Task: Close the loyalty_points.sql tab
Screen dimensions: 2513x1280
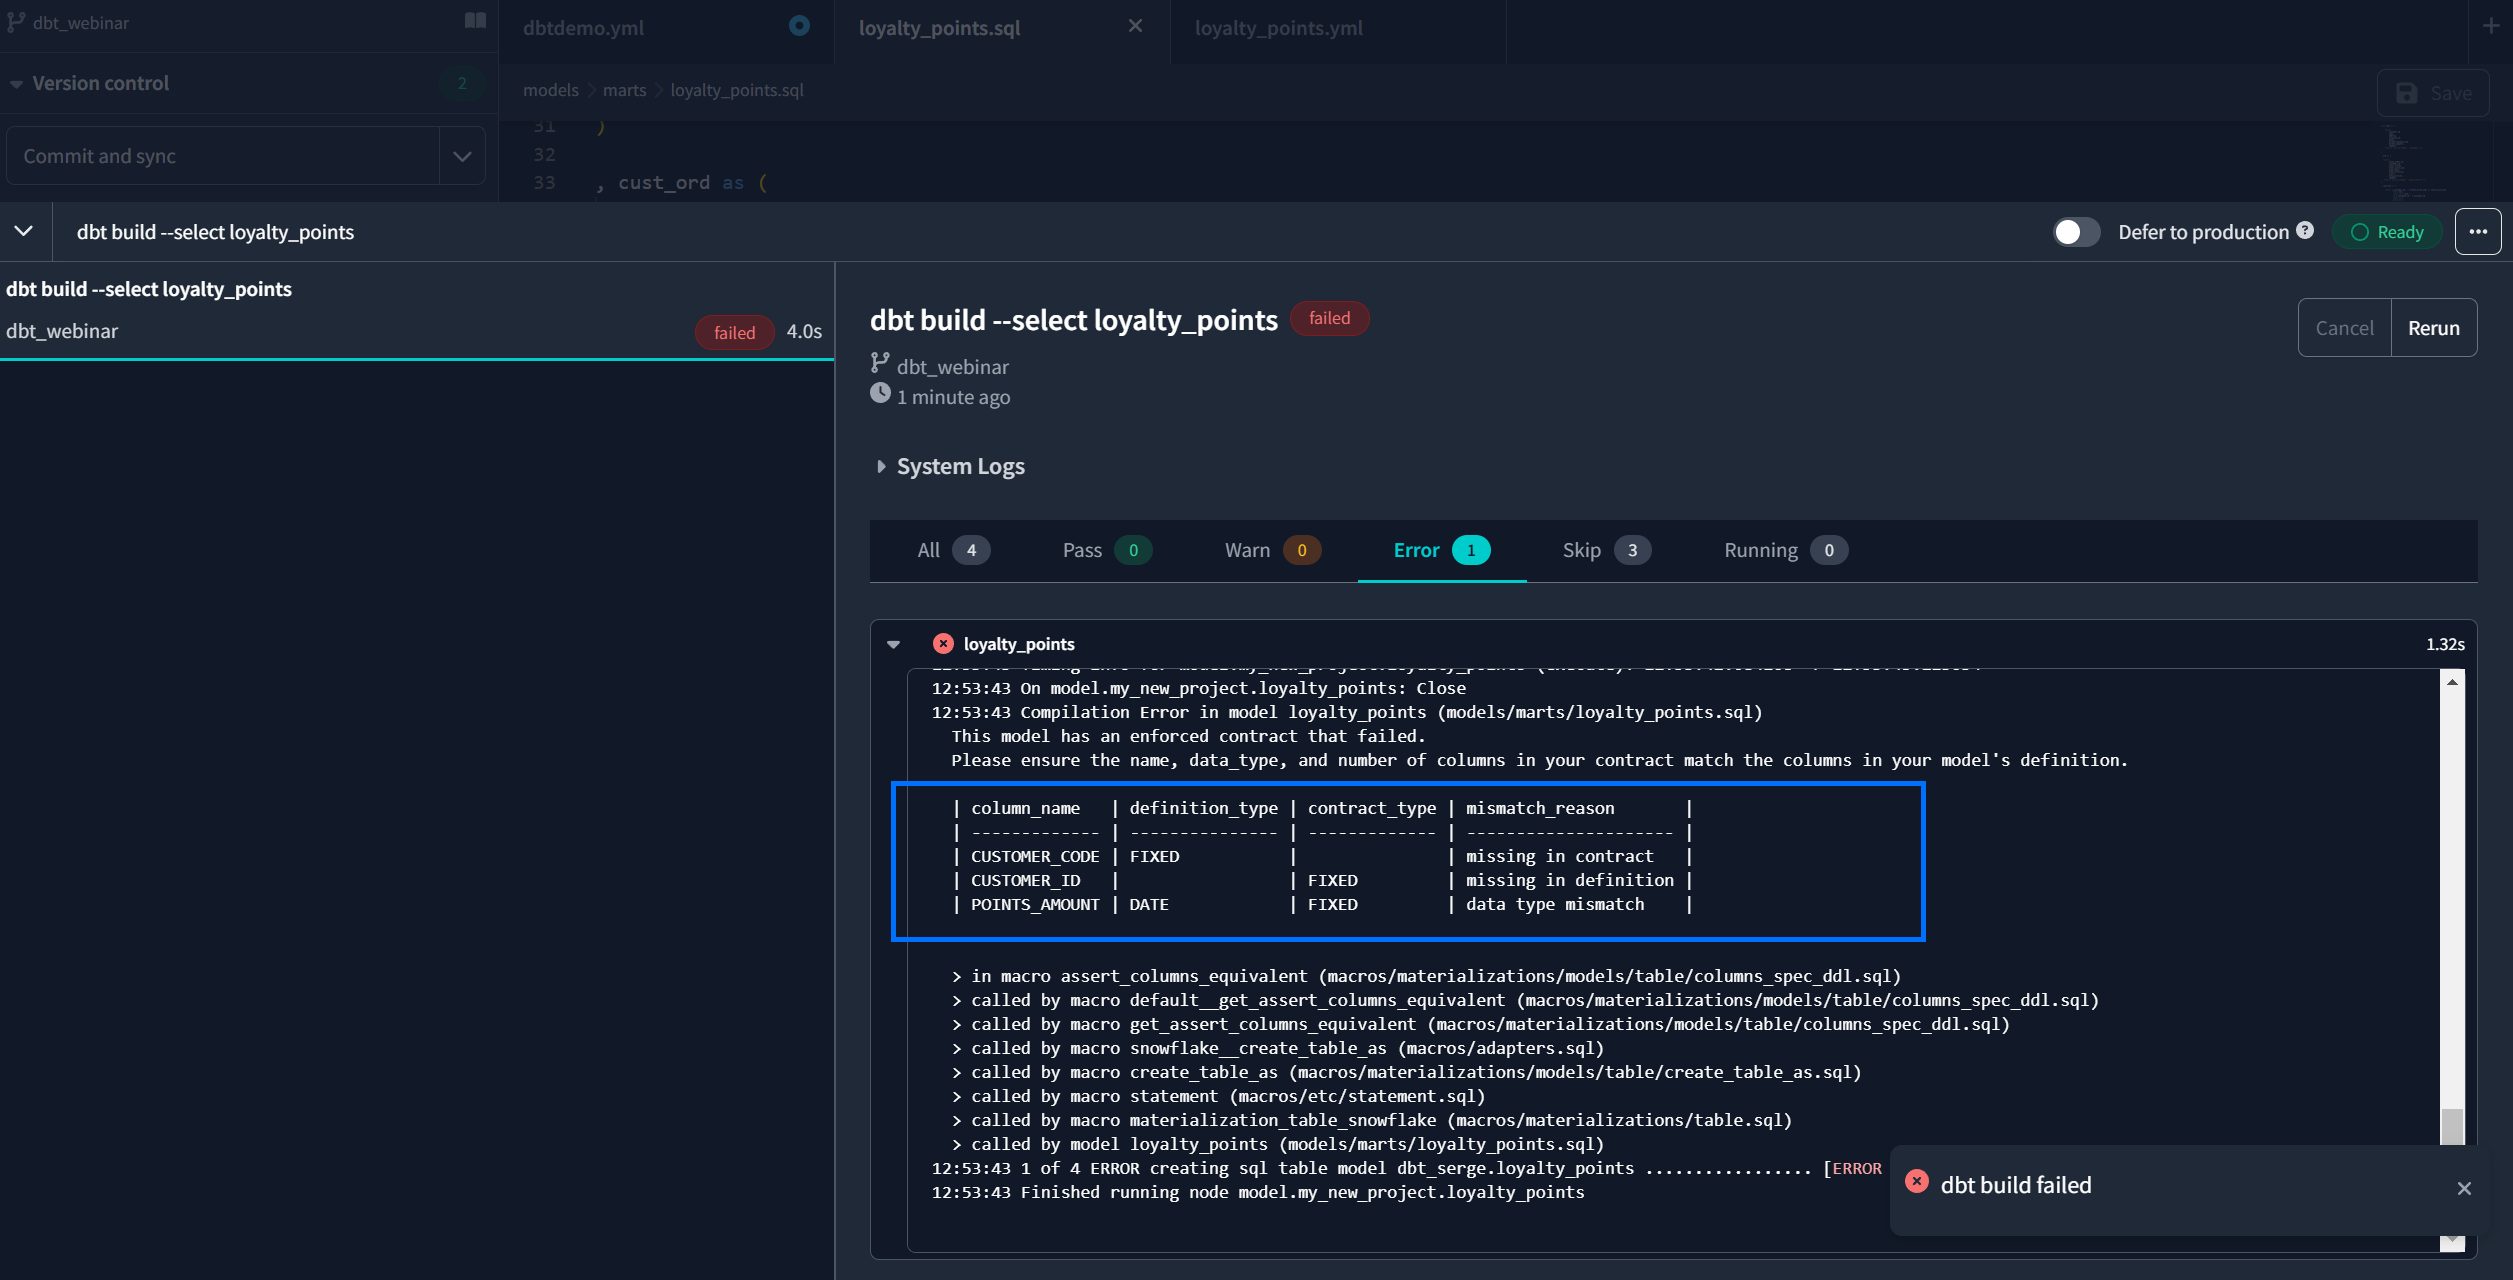Action: (1135, 26)
